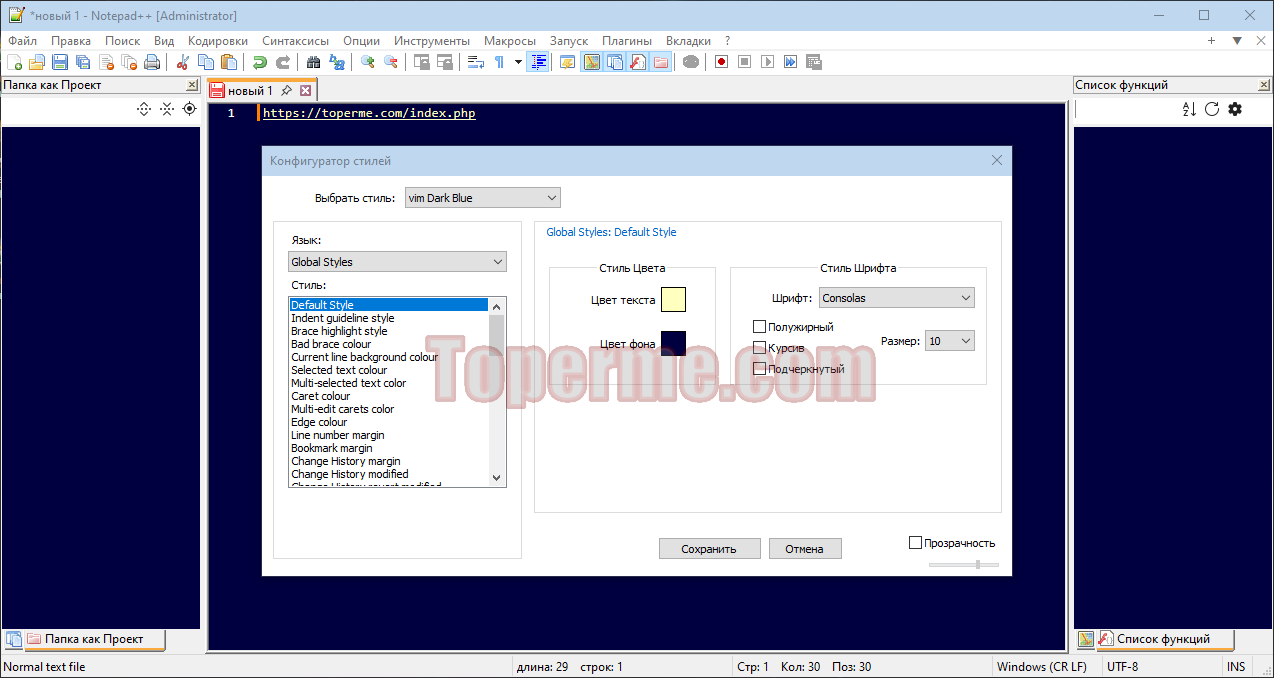This screenshot has width=1274, height=678.
Task: Expand the Язык Global Styles dropdown
Action: click(397, 262)
